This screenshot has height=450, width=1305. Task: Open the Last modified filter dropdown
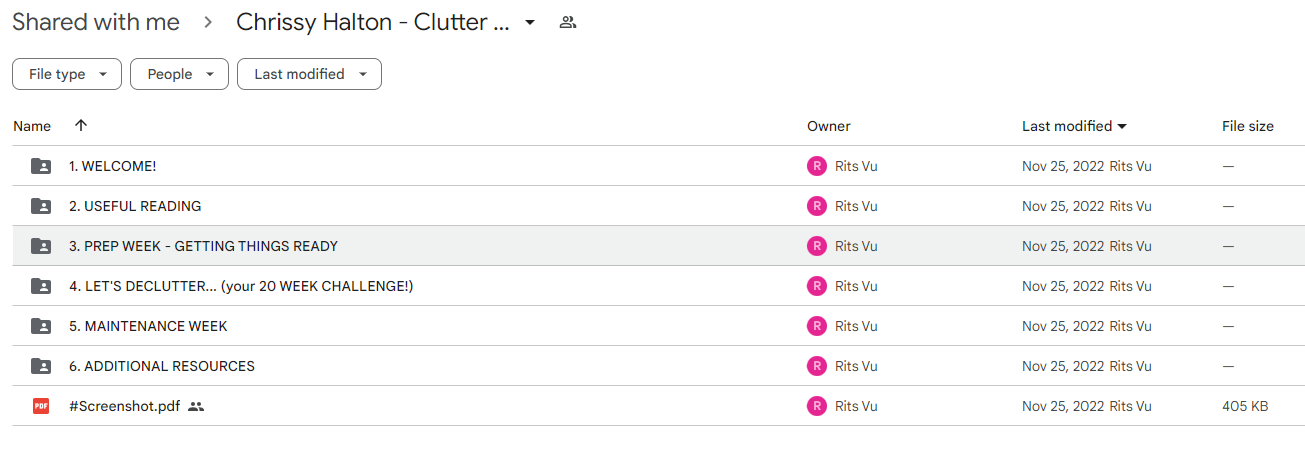click(309, 74)
